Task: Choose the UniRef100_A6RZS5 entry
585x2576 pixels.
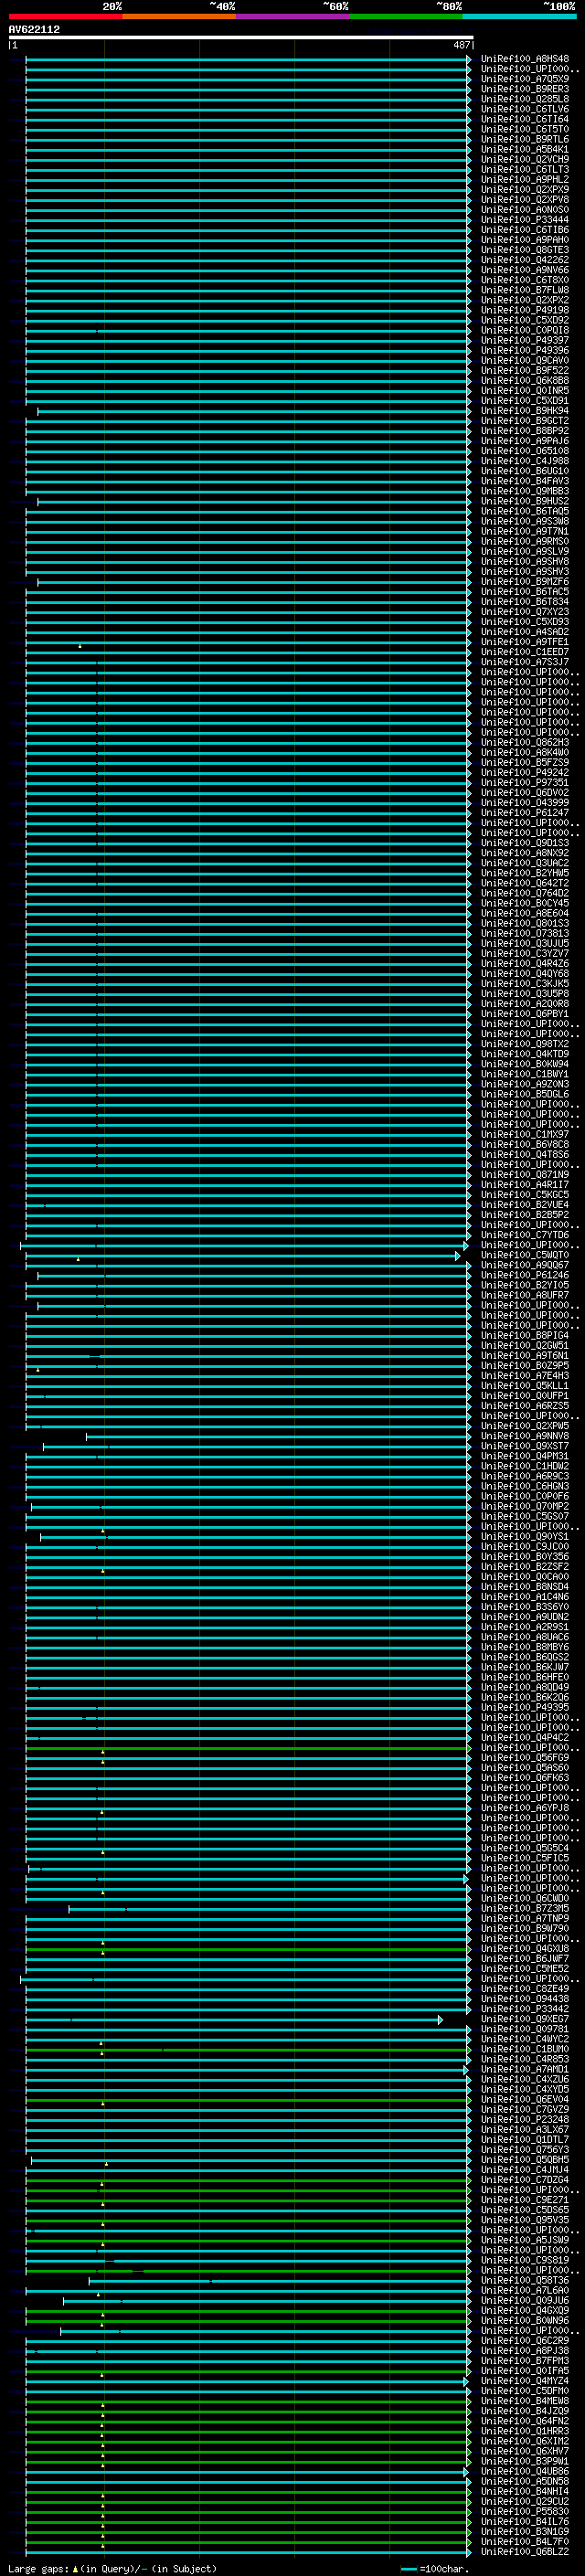Action: (x=524, y=1405)
